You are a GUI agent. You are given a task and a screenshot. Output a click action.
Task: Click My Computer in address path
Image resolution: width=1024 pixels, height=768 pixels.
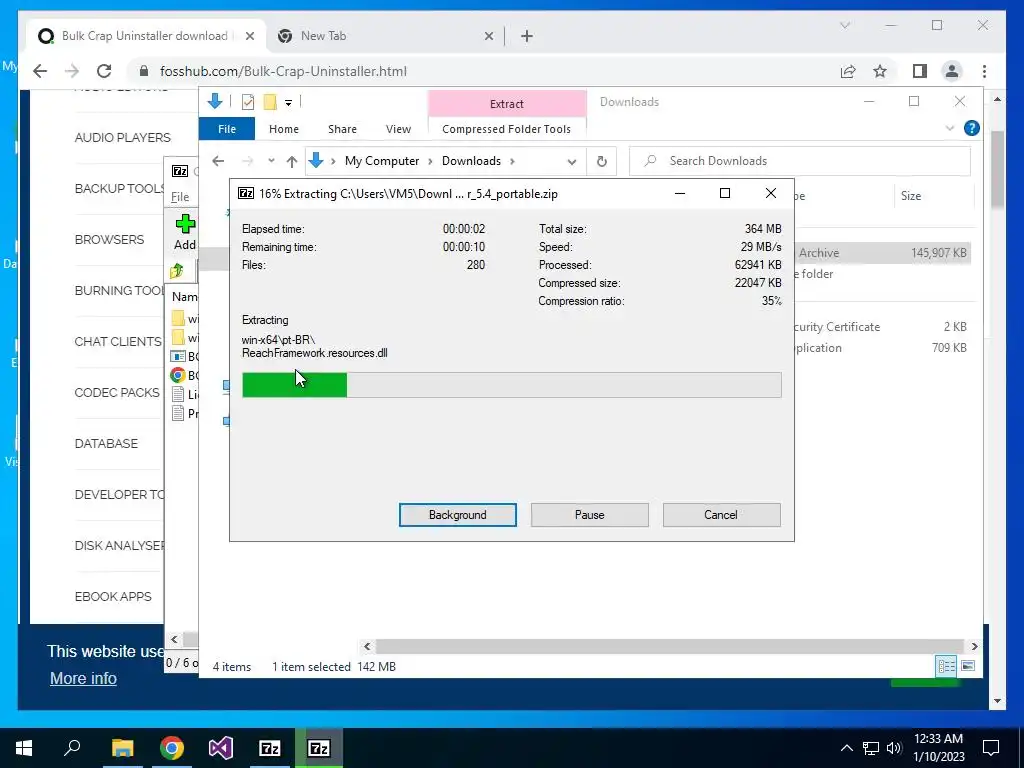(x=381, y=161)
